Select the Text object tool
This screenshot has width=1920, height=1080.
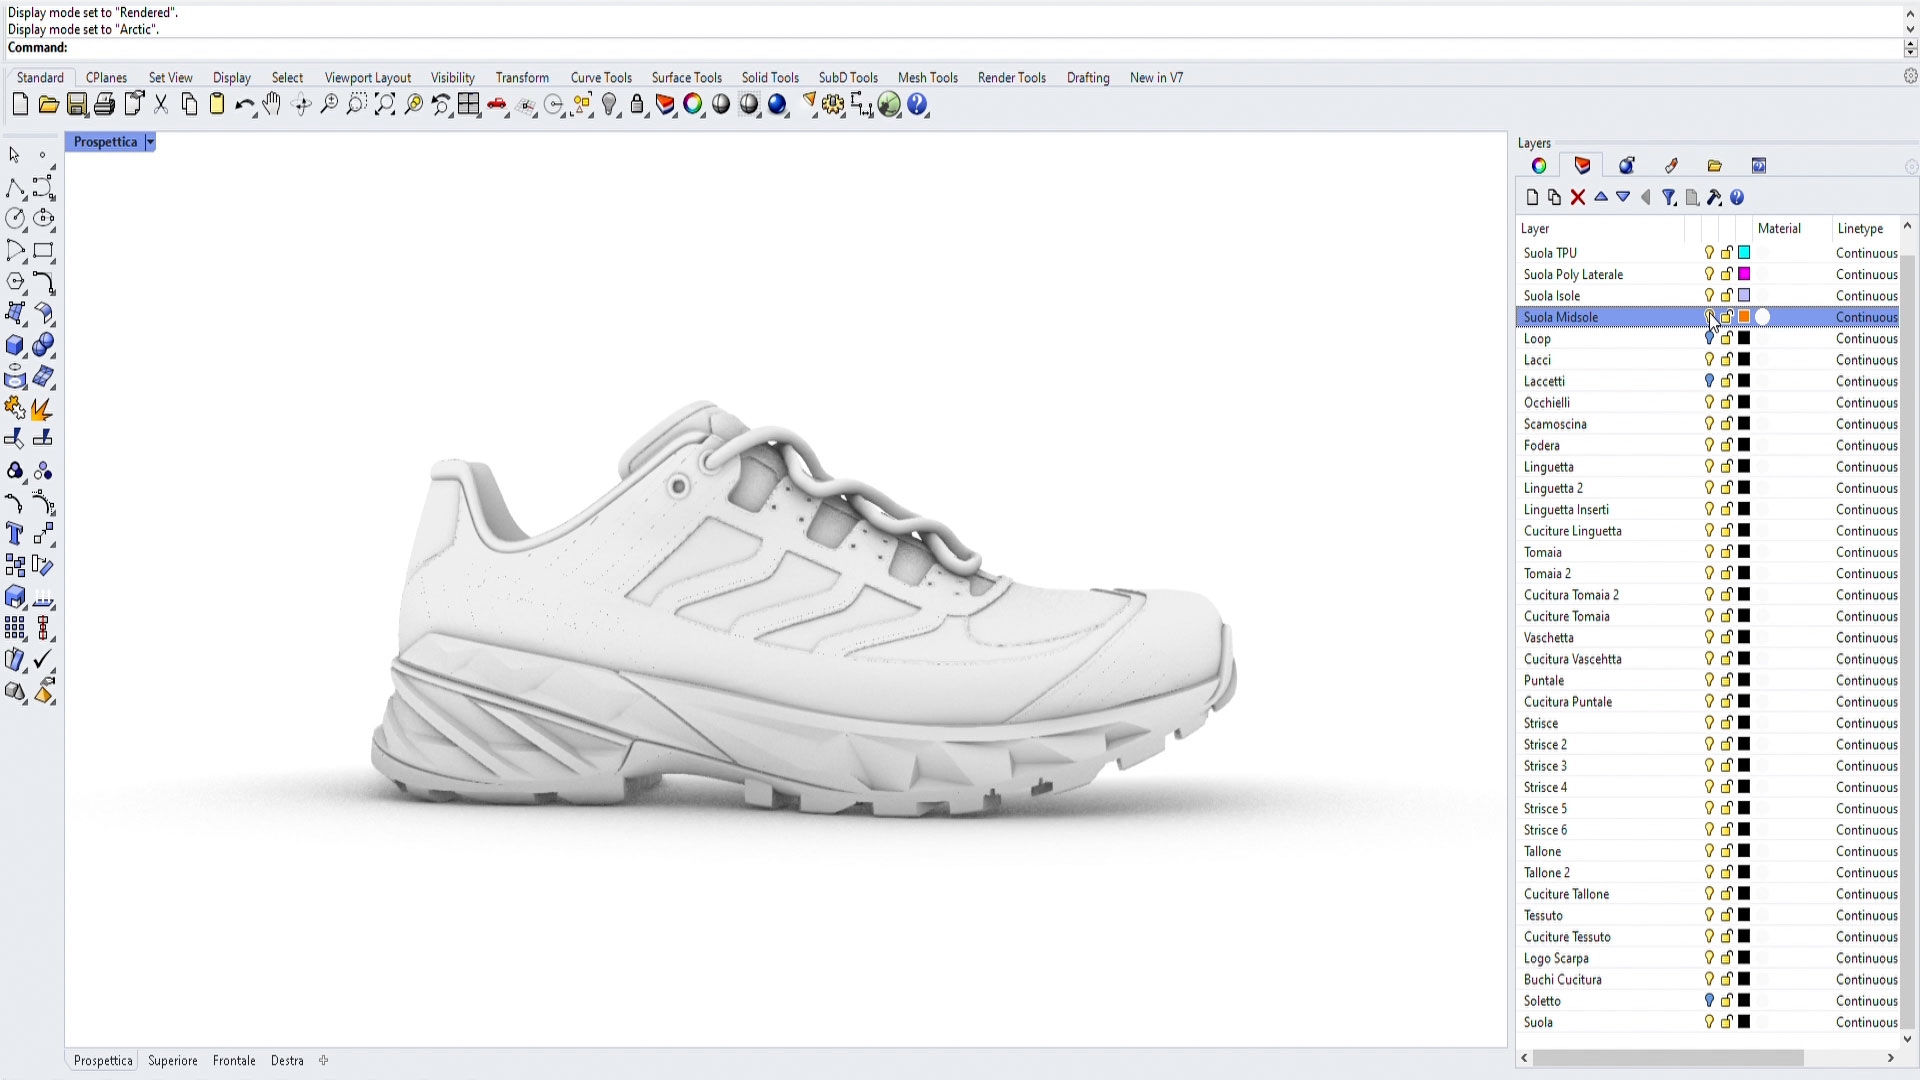pyautogui.click(x=15, y=534)
